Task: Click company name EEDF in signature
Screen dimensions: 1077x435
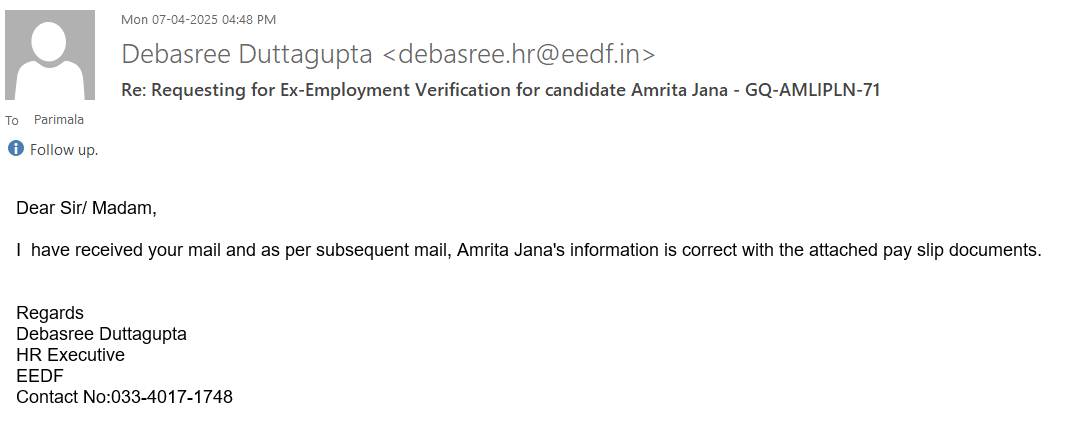Action: pos(39,376)
